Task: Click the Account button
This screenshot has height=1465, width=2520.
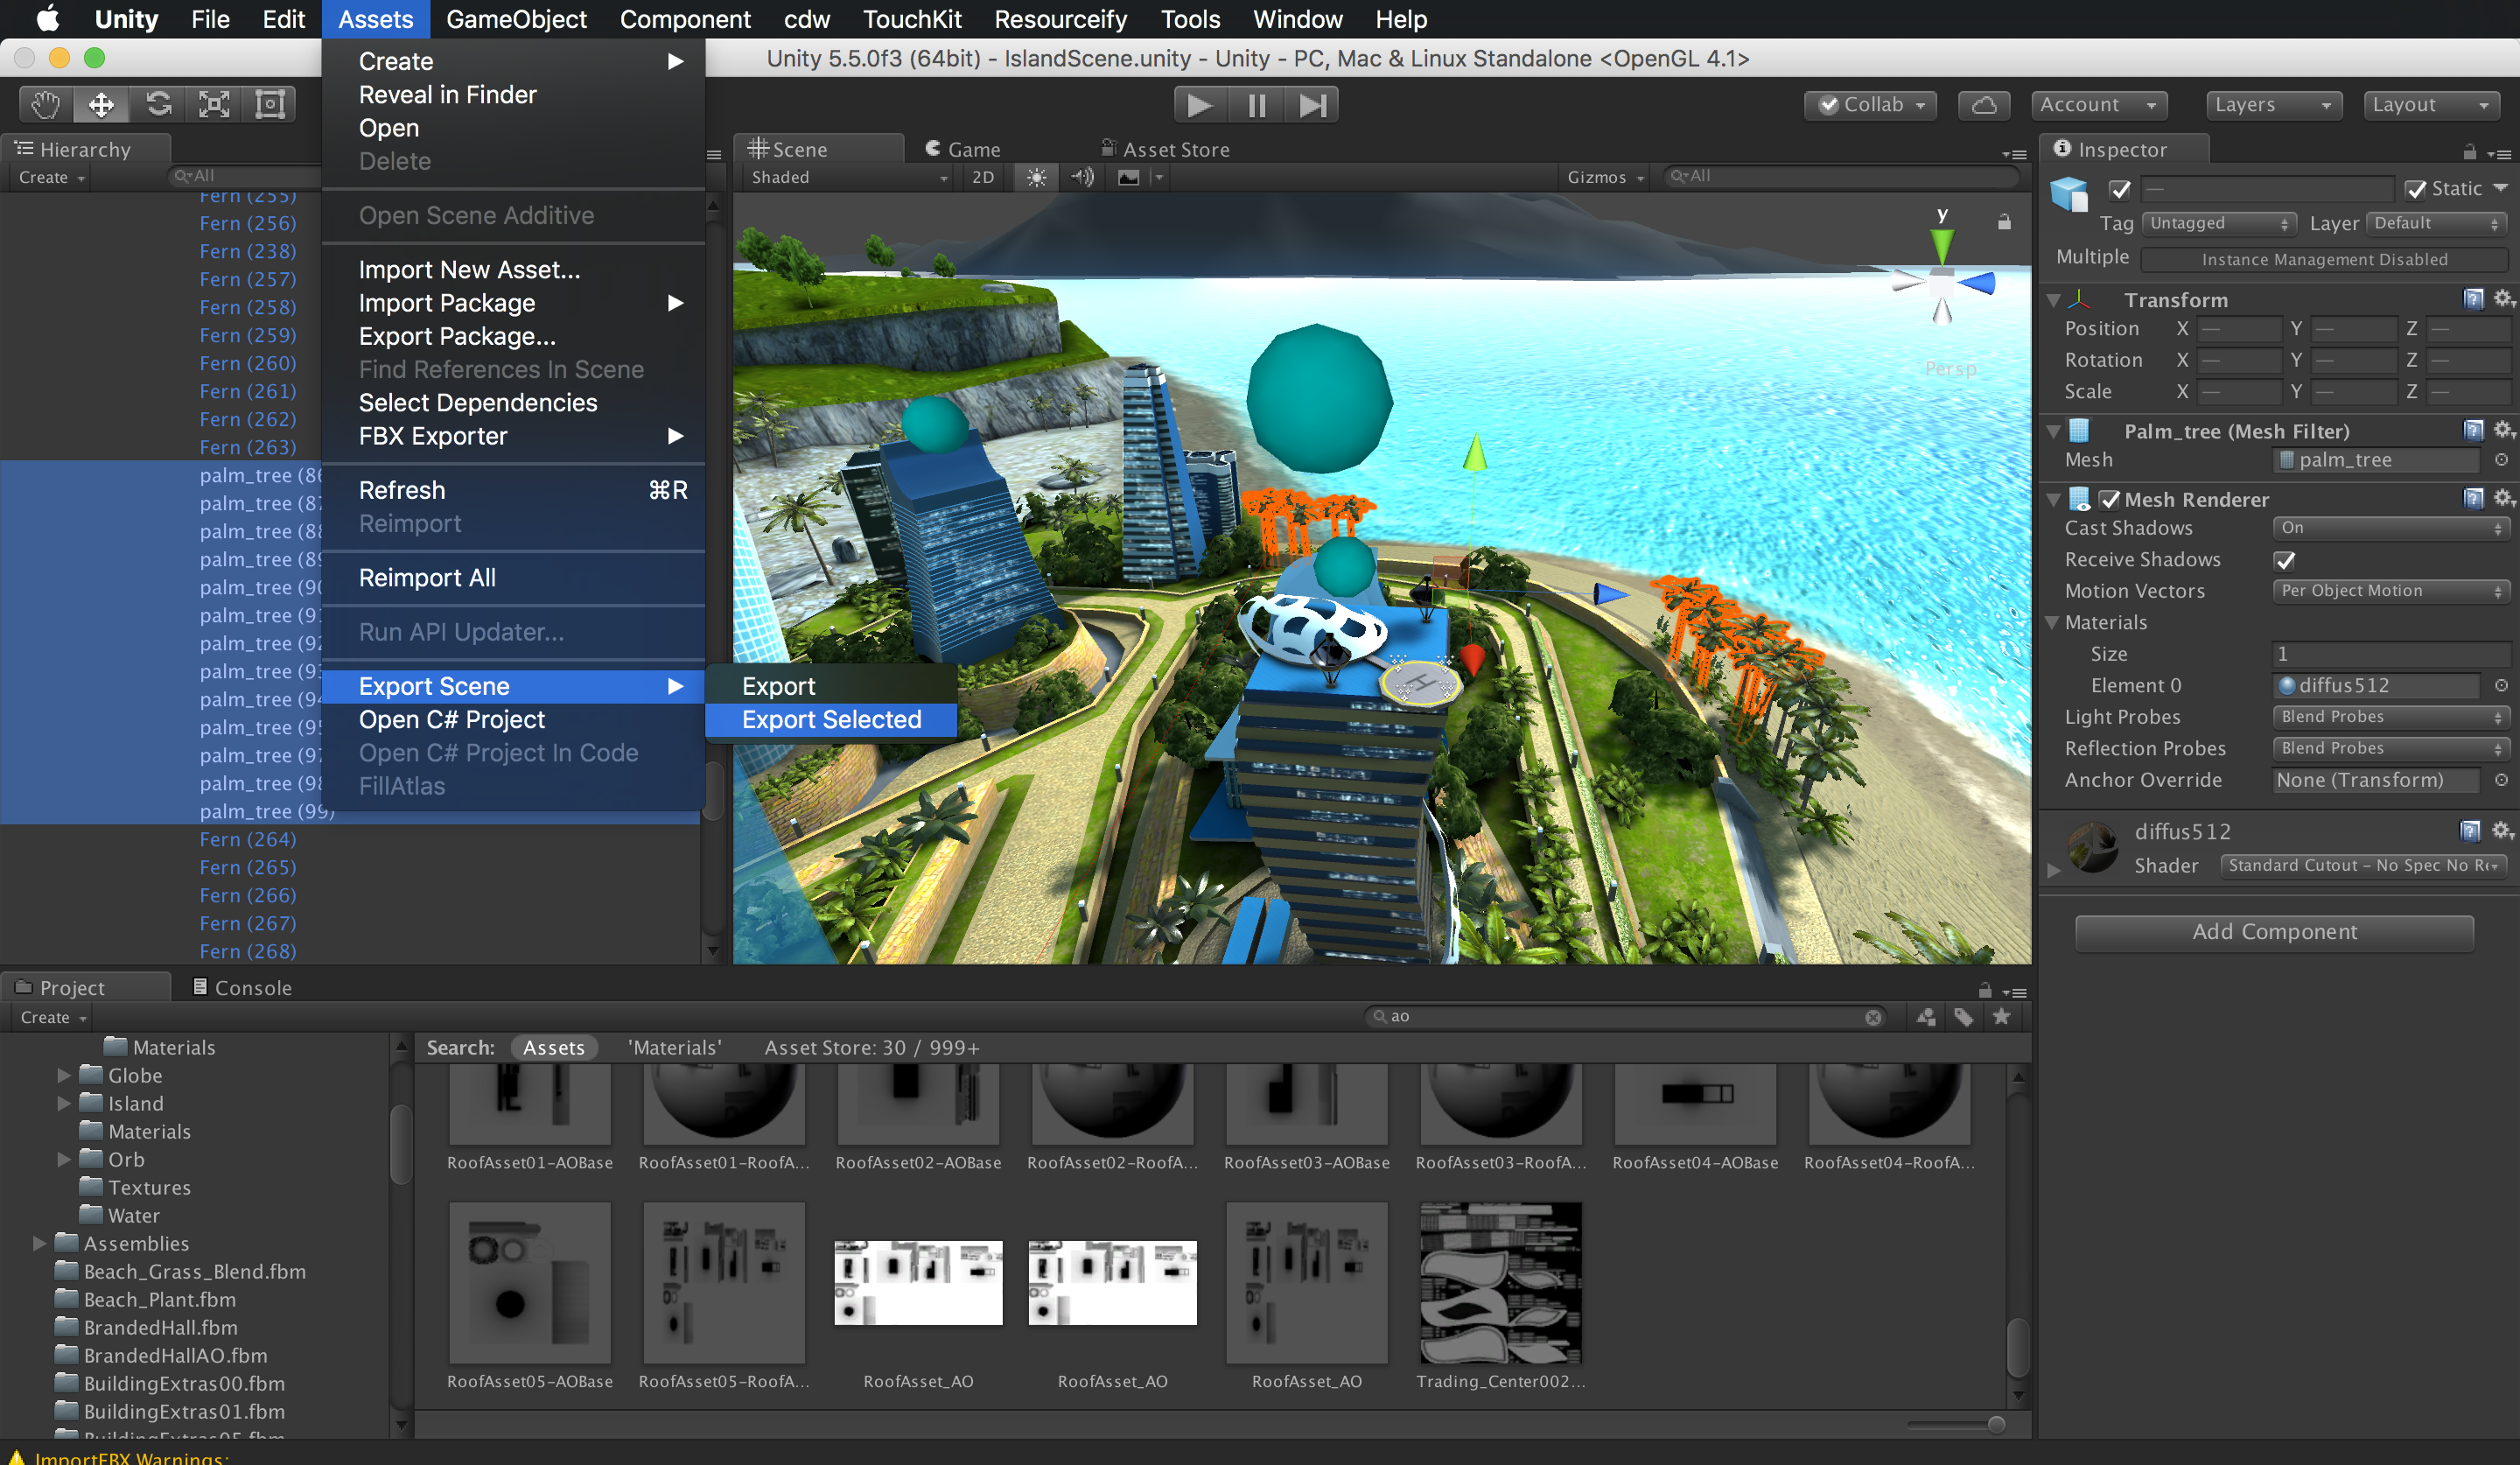Action: 2099,105
